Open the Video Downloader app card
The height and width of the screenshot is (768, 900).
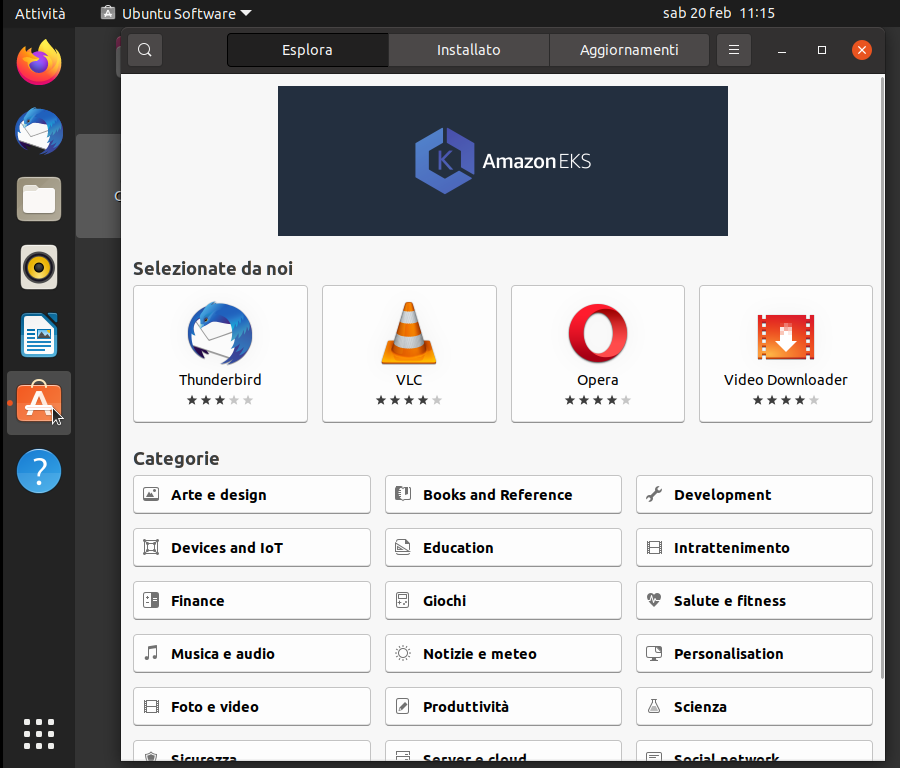[786, 354]
